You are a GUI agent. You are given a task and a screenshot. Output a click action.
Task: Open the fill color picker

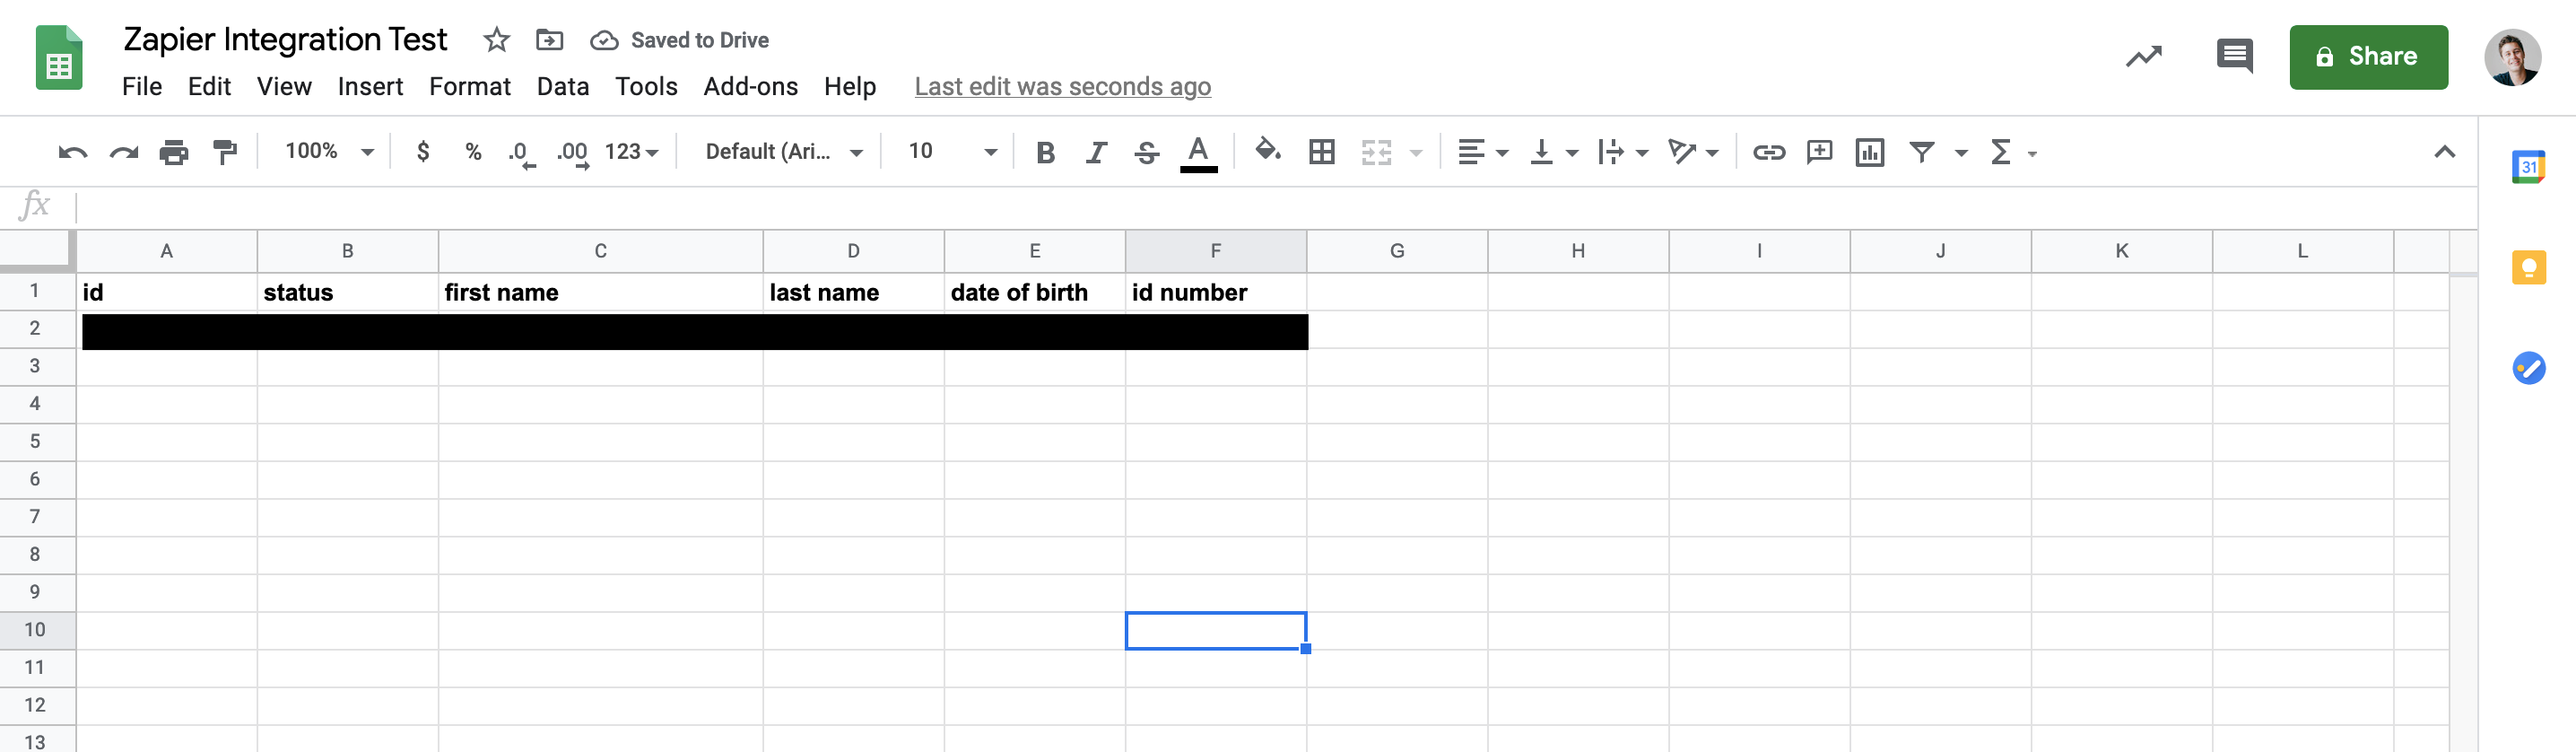coord(1268,151)
